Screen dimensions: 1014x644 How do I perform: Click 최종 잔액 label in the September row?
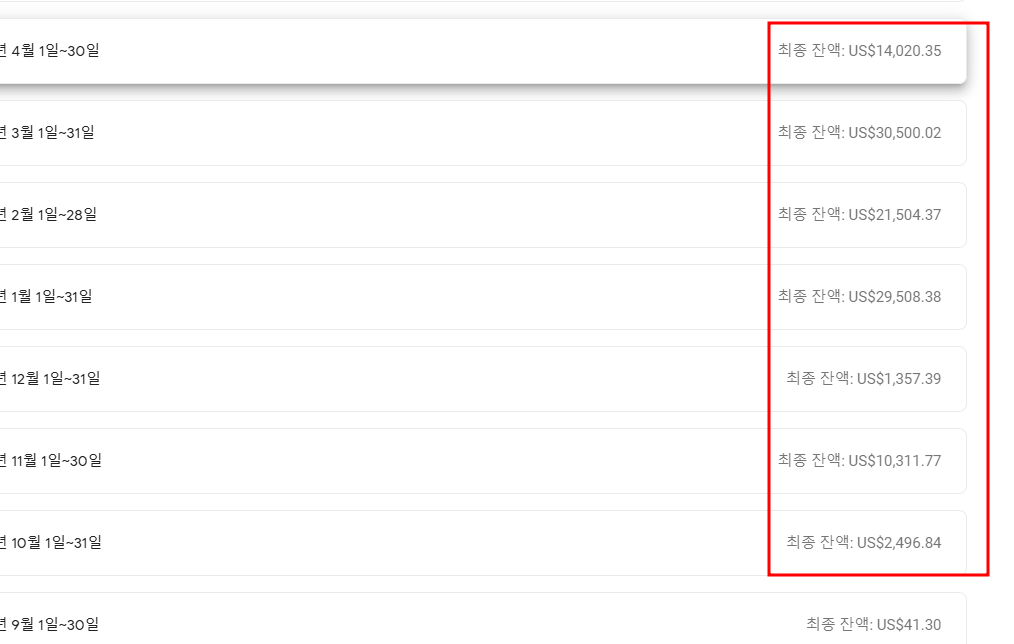(x=837, y=624)
